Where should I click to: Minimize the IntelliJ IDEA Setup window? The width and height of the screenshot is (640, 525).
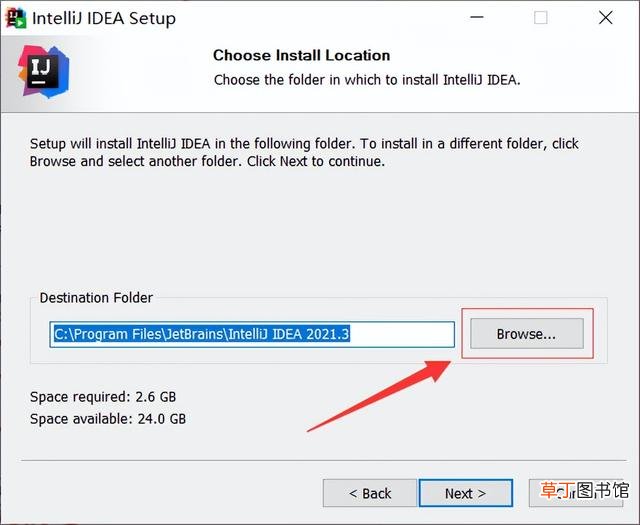[477, 18]
